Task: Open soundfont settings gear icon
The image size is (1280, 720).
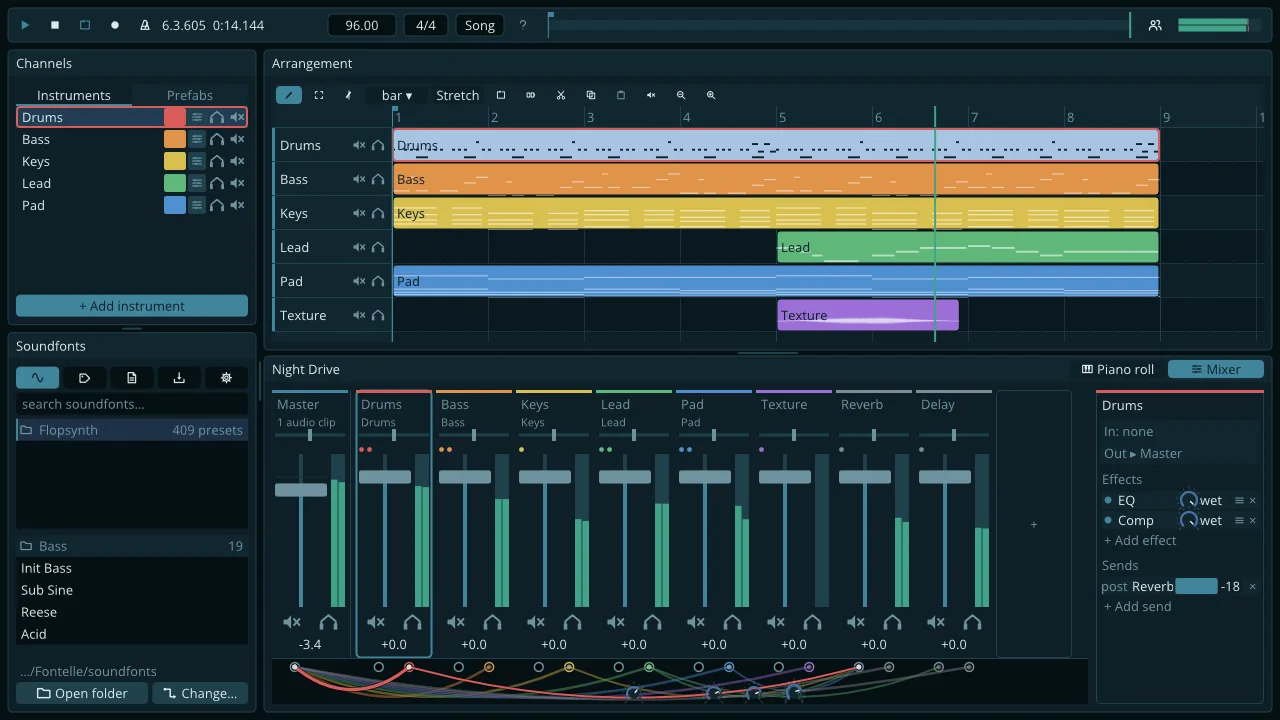Action: (x=226, y=377)
